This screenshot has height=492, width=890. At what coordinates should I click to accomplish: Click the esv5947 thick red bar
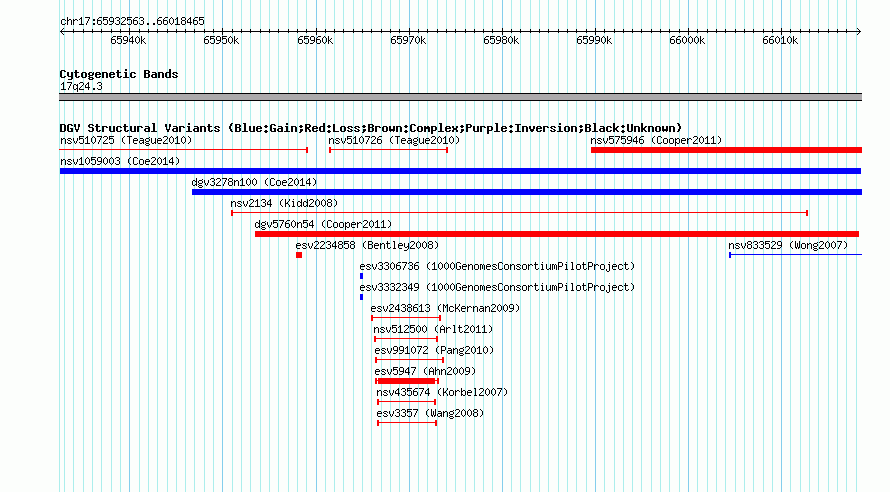(406, 381)
